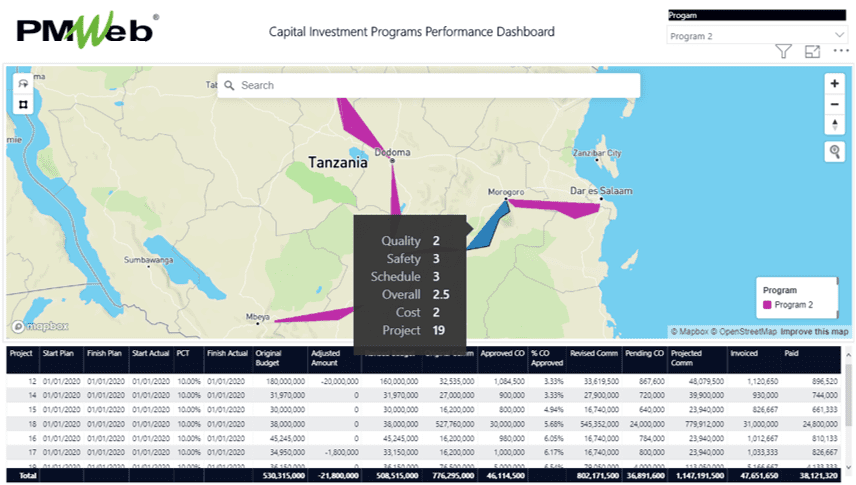Sort table by Original Budget column header
The image size is (856, 485).
(269, 357)
